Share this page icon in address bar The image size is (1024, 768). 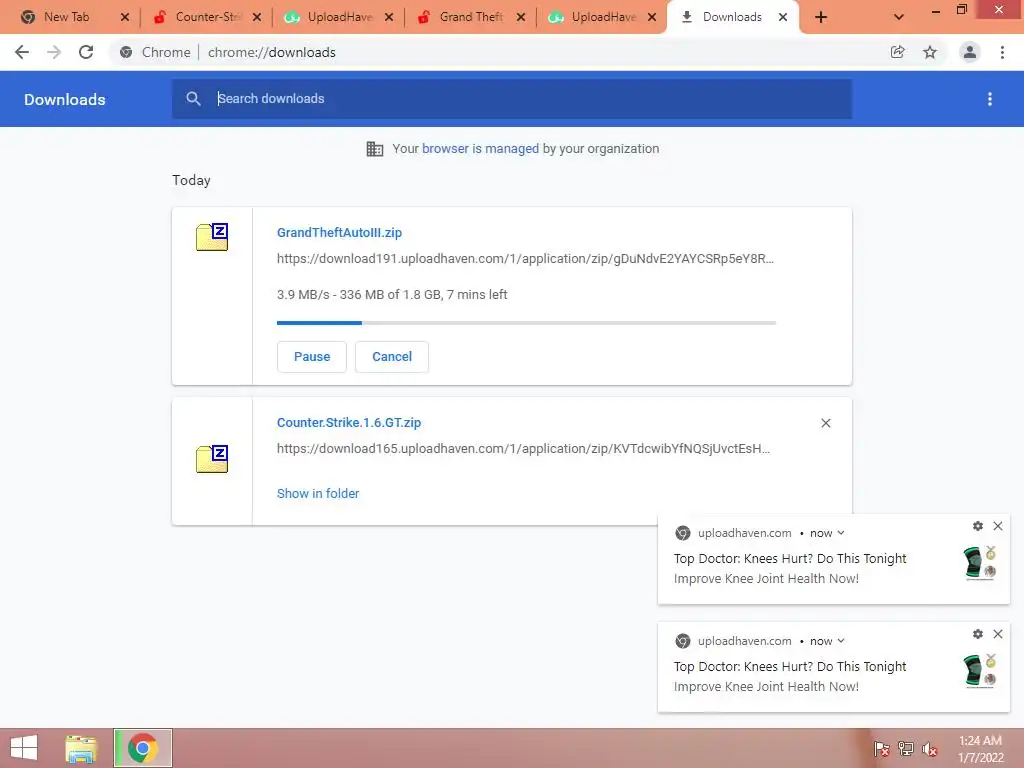(898, 52)
